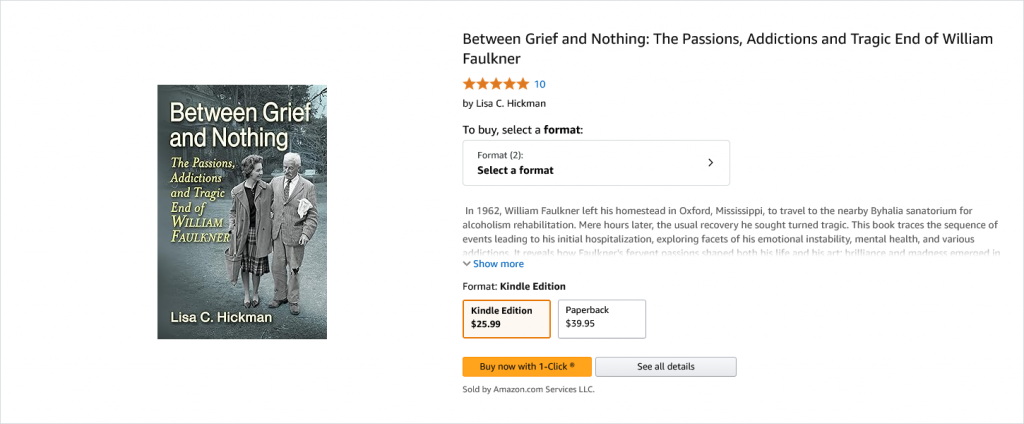Screen dimensions: 1024x424
Task: Open the 10 ratings count link
Action: 540,84
